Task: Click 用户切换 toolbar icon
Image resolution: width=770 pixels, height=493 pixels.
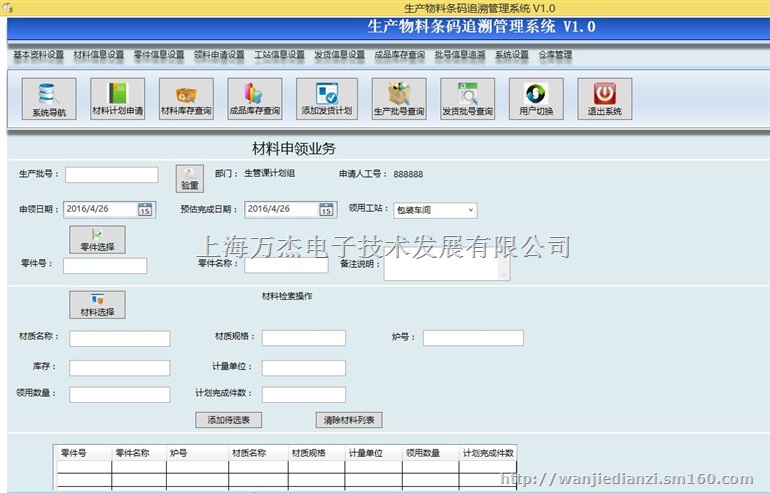Action: 536,99
